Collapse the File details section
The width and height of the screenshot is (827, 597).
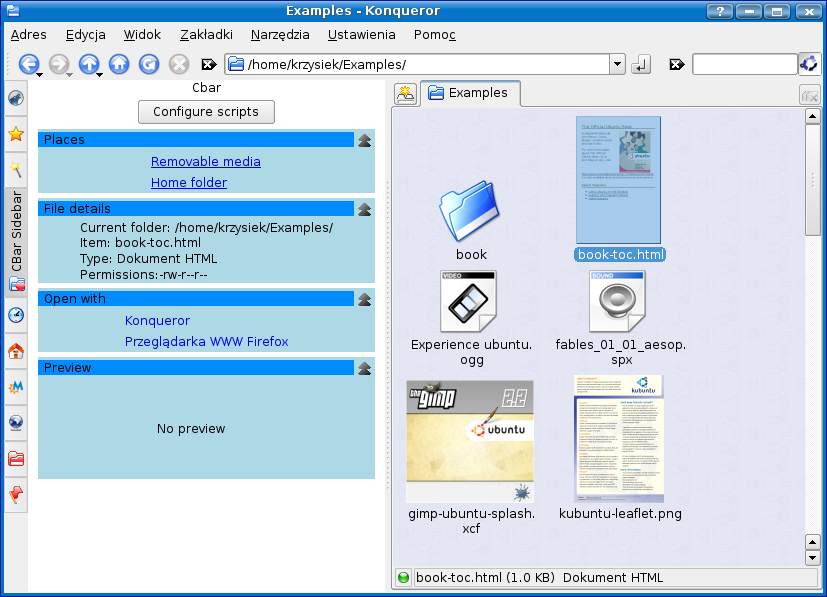(x=365, y=209)
